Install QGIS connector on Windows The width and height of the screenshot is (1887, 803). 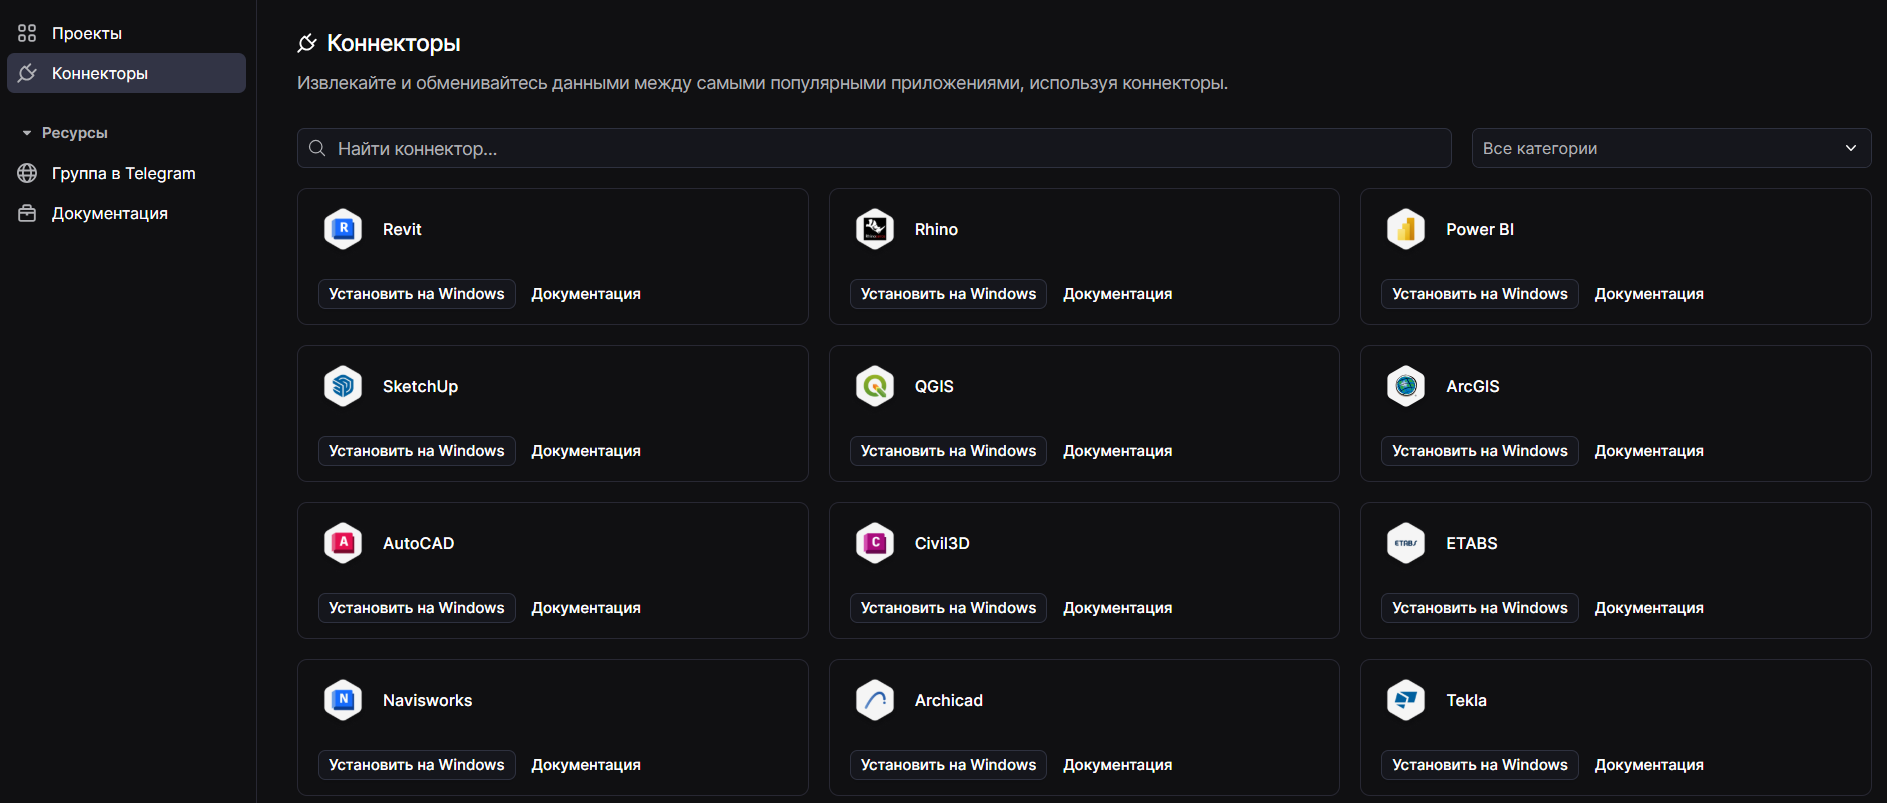tap(948, 451)
